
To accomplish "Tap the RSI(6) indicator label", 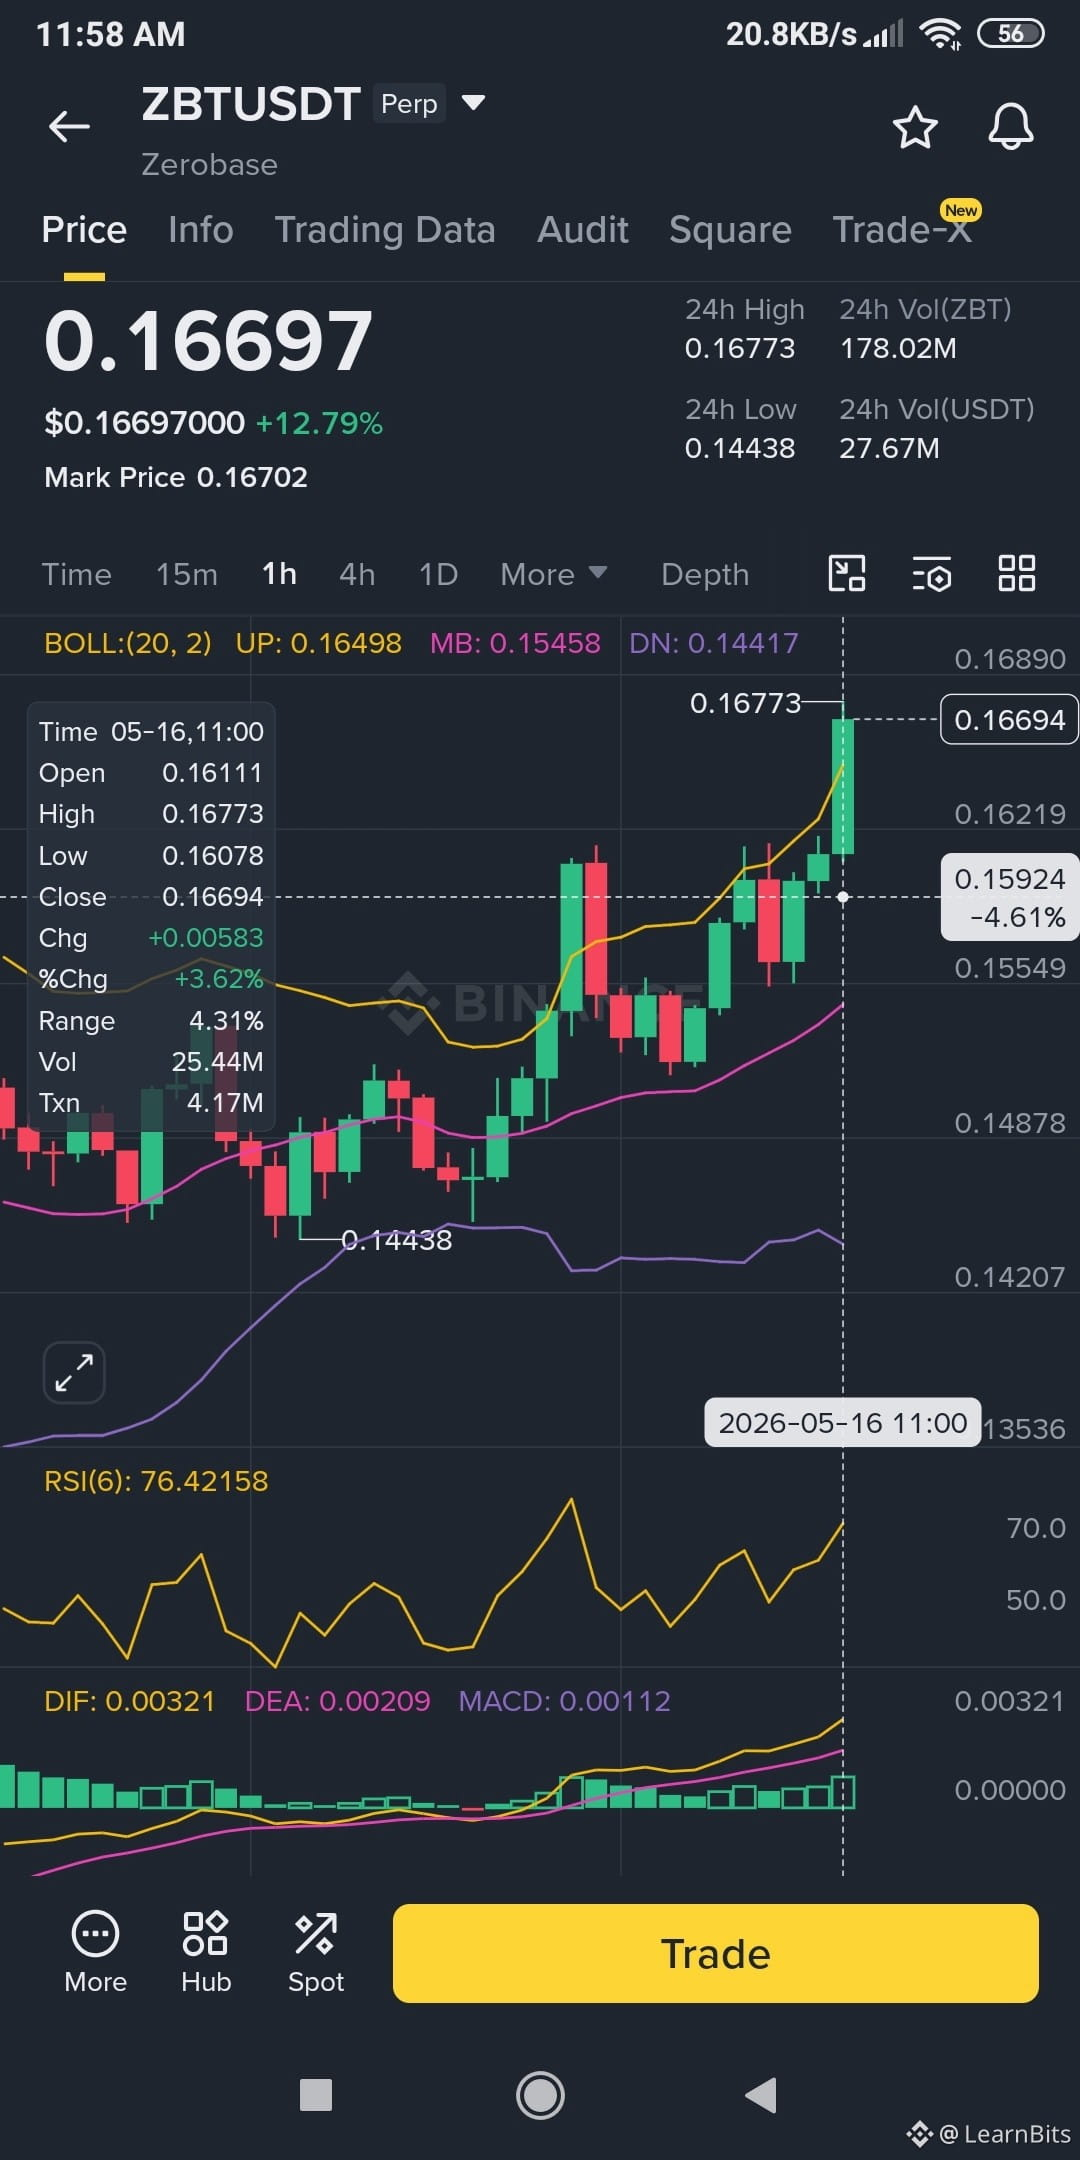I will coord(156,1481).
